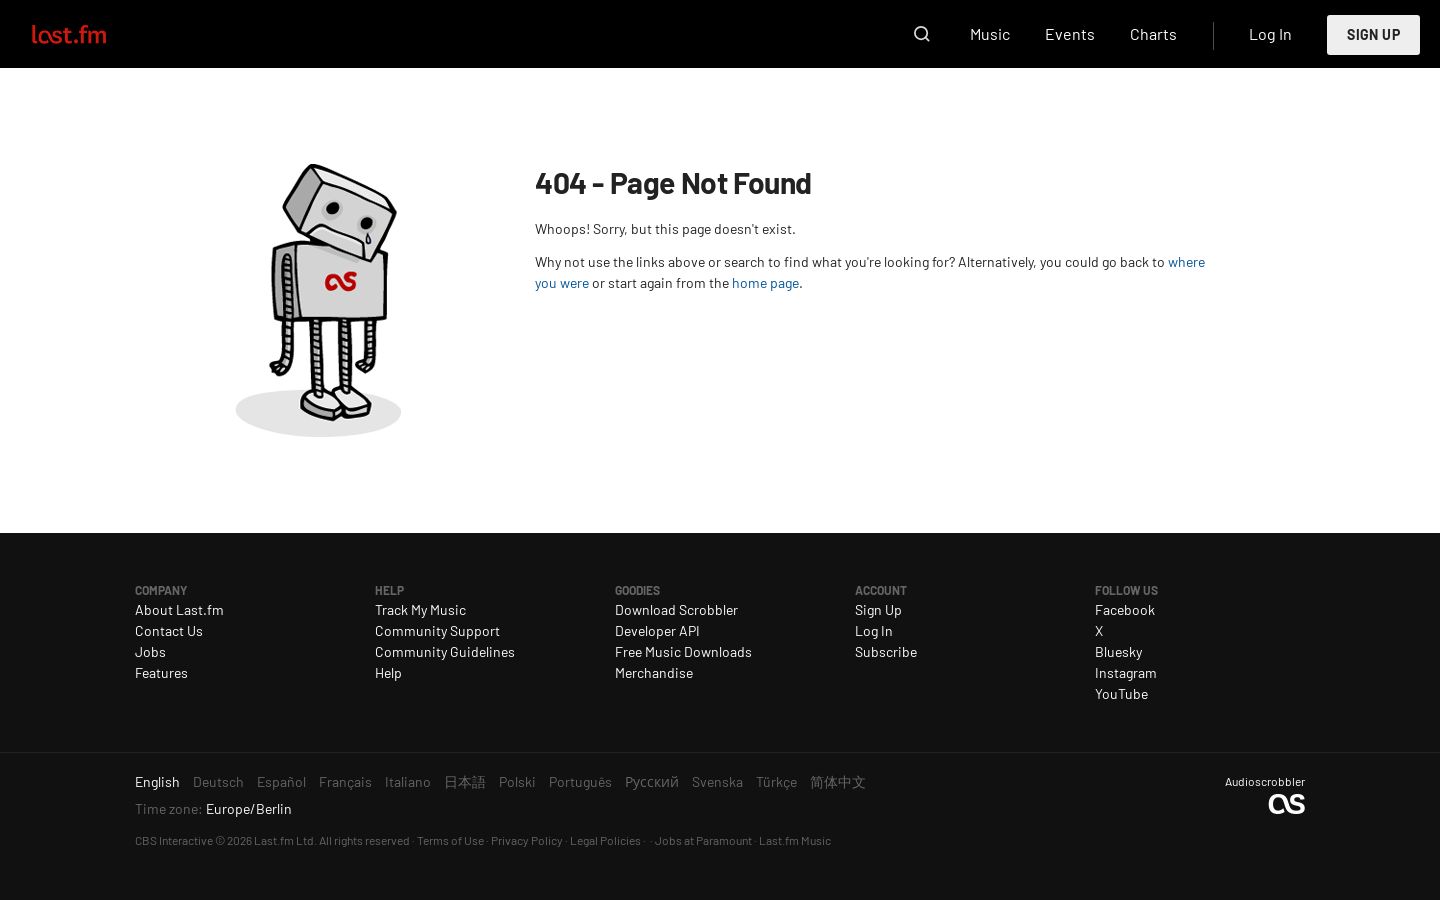This screenshot has width=1440, height=900.
Task: Open Community Guidelines link
Action: [445, 652]
